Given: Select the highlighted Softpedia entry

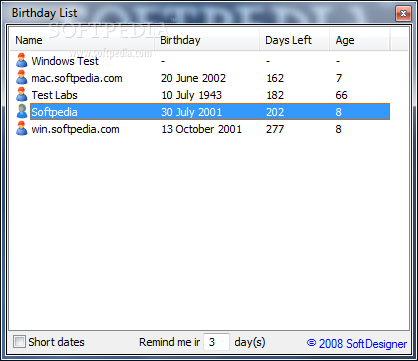Looking at the screenshot, I should [x=210, y=112].
